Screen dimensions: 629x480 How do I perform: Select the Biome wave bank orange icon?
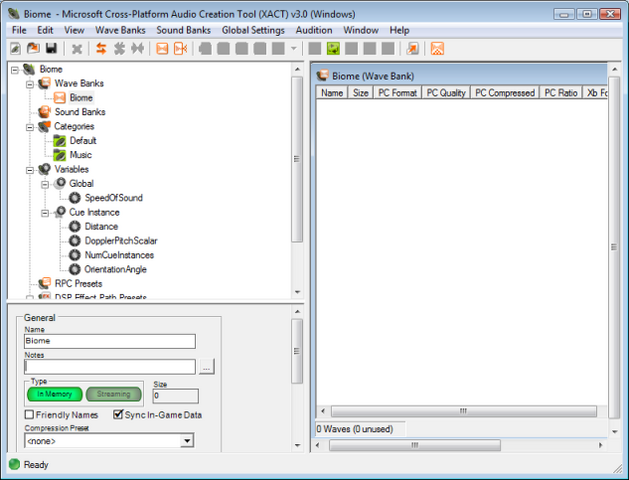point(59,97)
